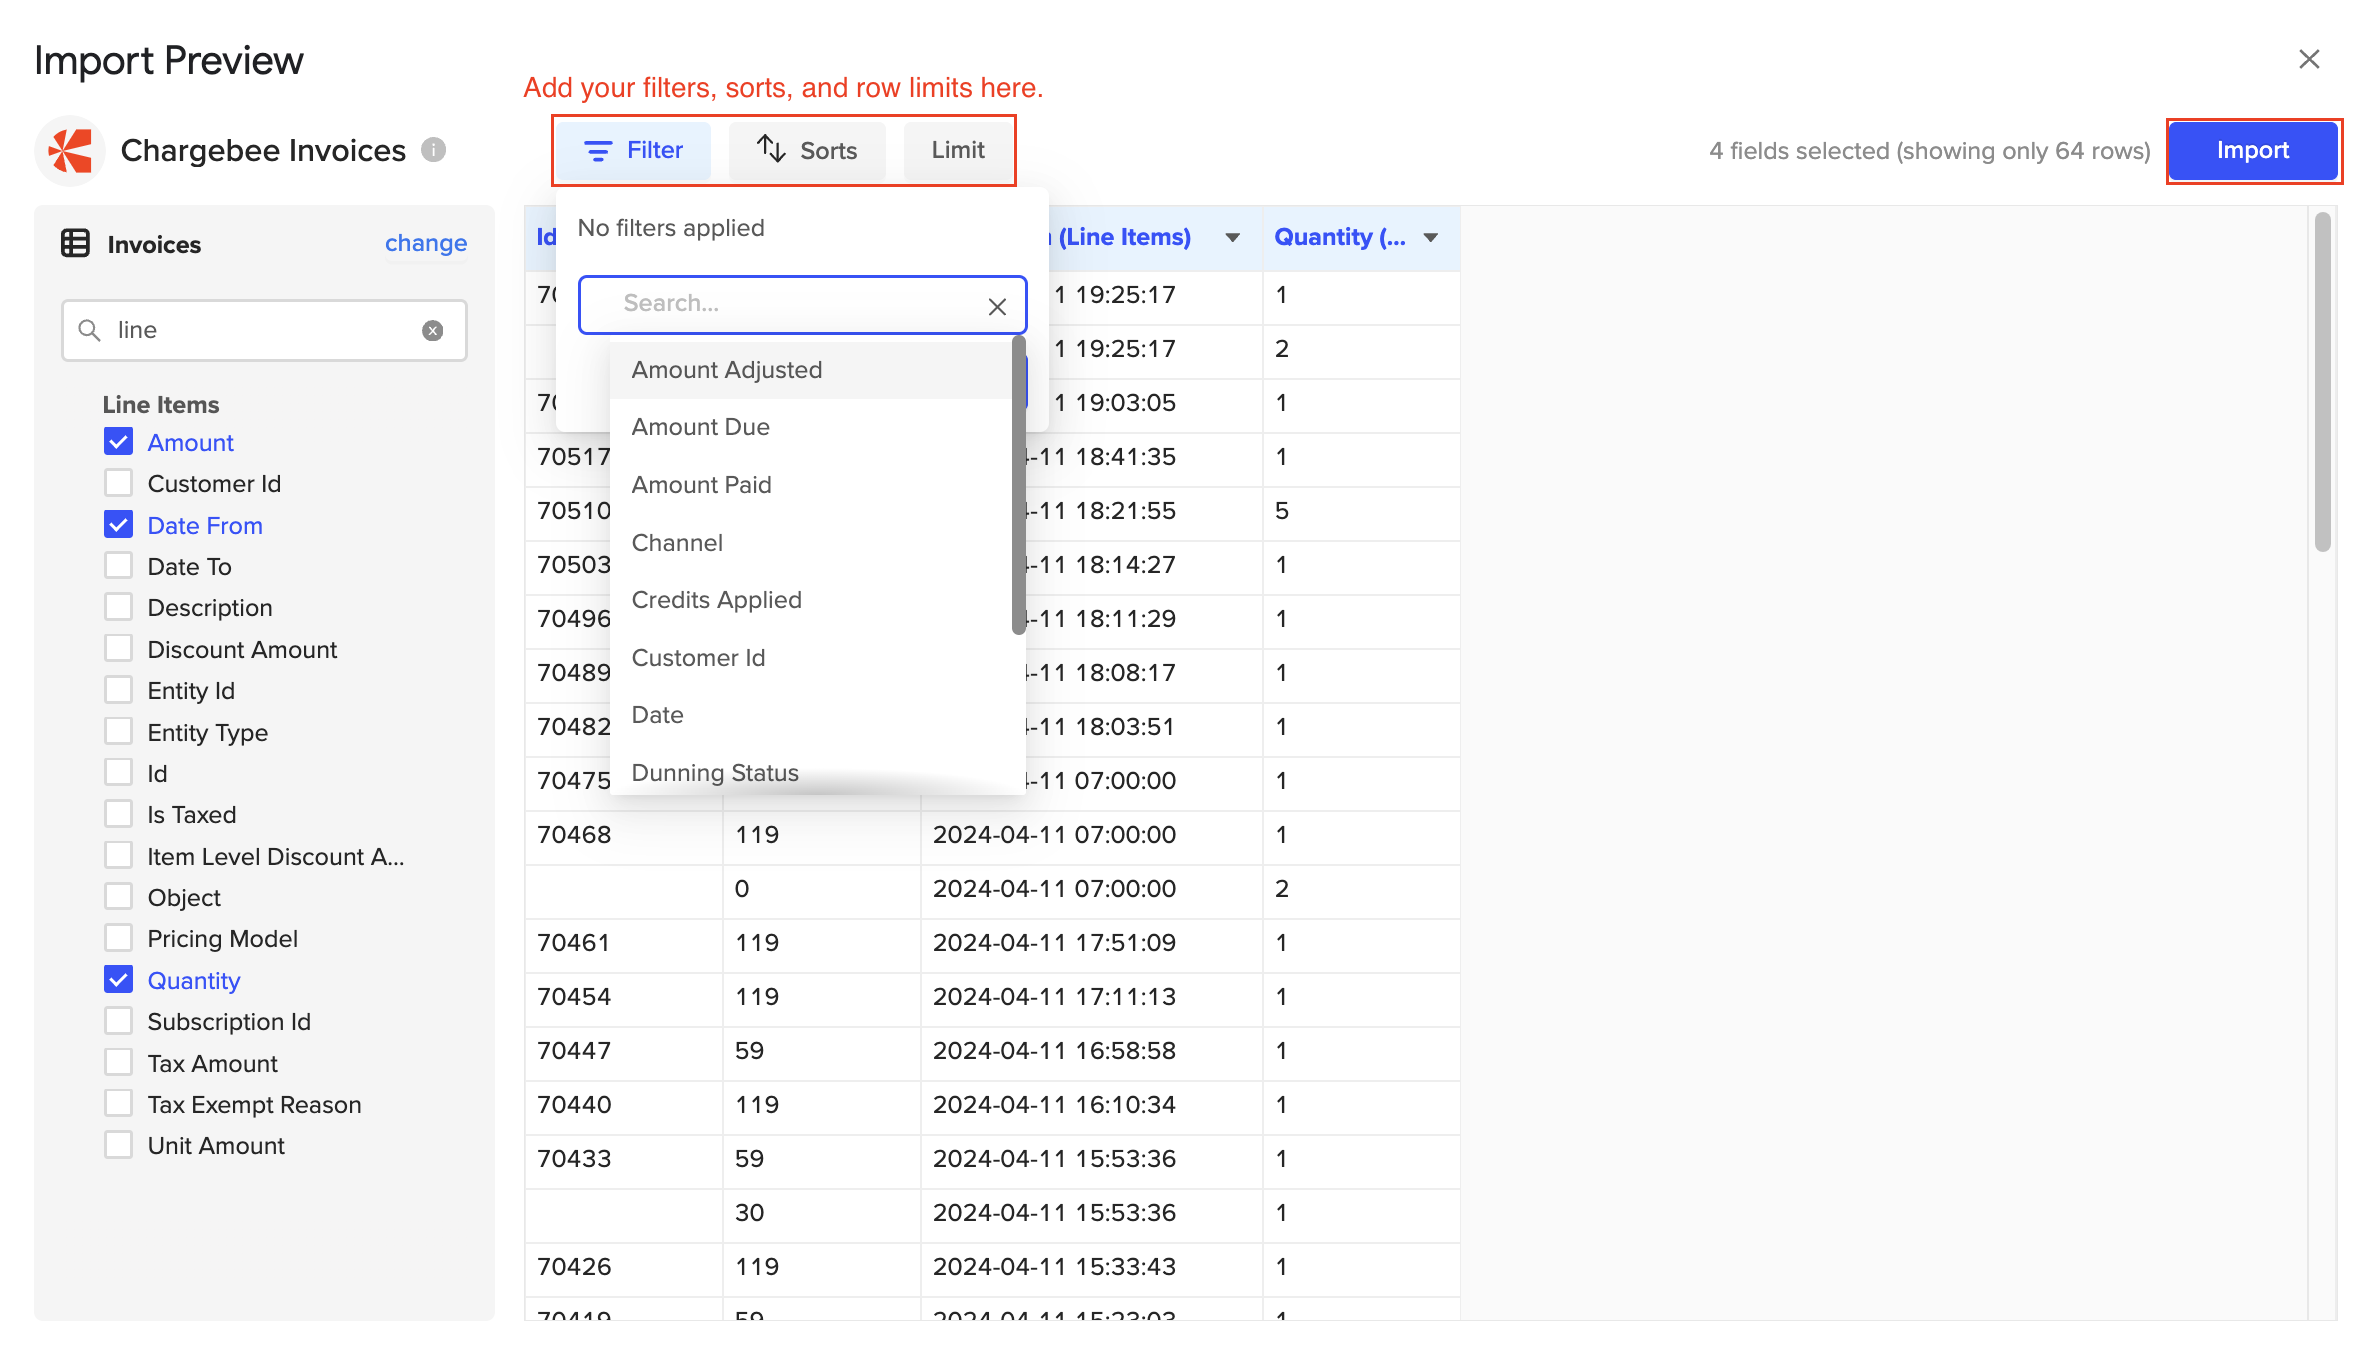This screenshot has width=2374, height=1360.
Task: Click the Quantity column header
Action: pos(1360,238)
